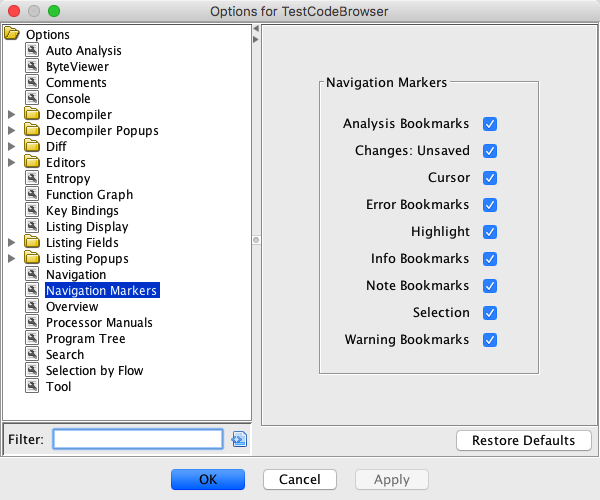
Task: Confirm the dialog with OK
Action: 208,480
